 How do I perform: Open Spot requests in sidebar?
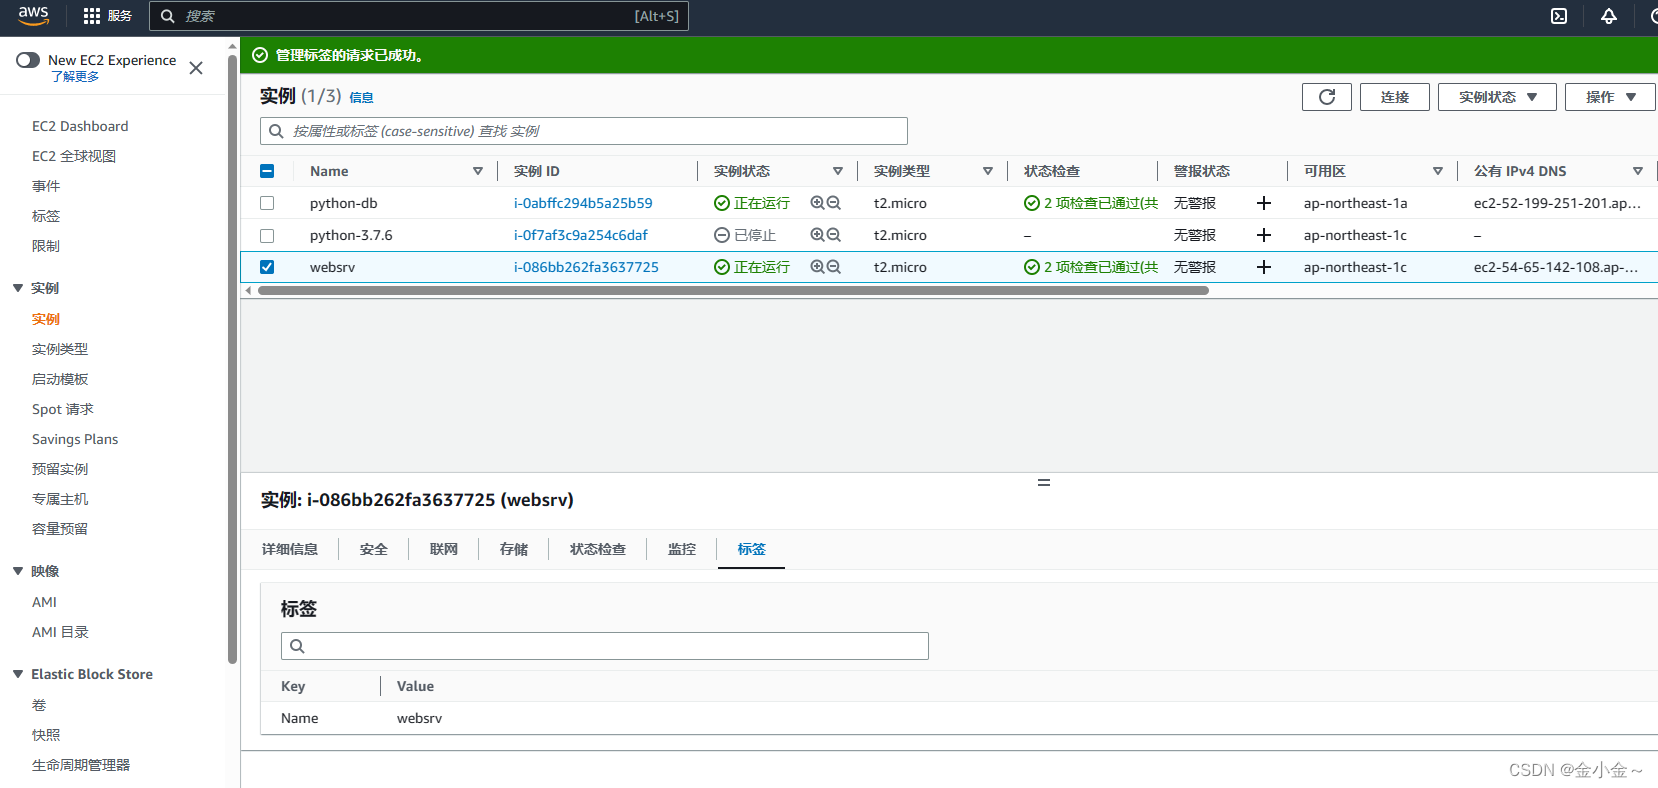pyautogui.click(x=63, y=409)
